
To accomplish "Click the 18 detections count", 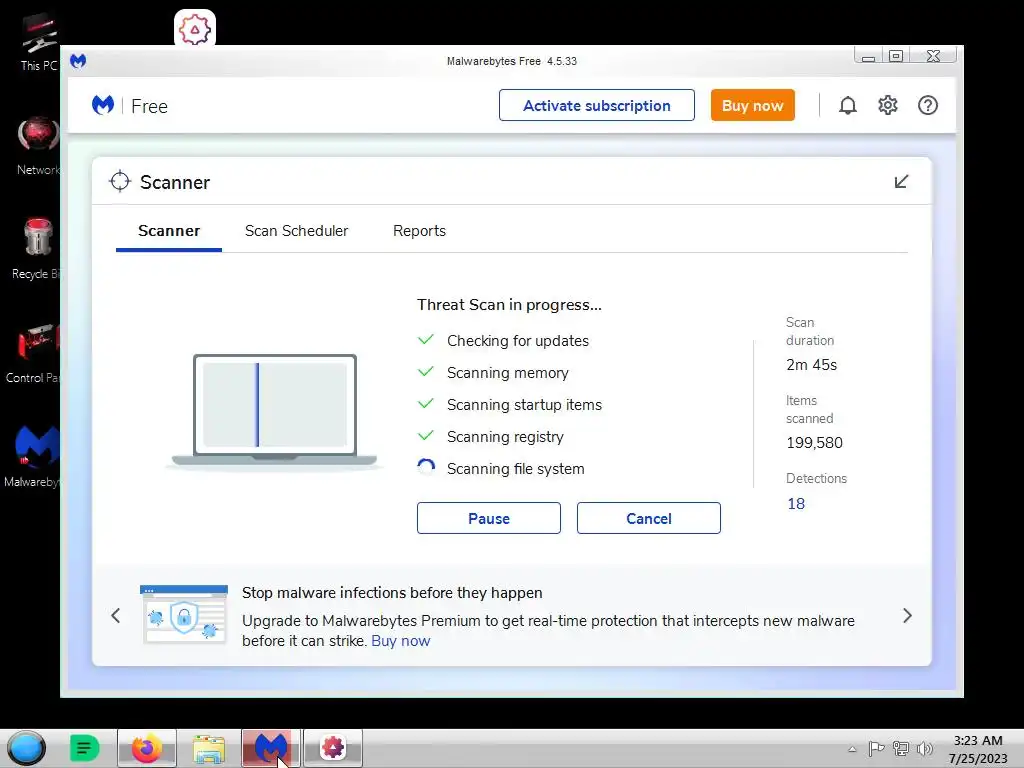I will pos(796,504).
